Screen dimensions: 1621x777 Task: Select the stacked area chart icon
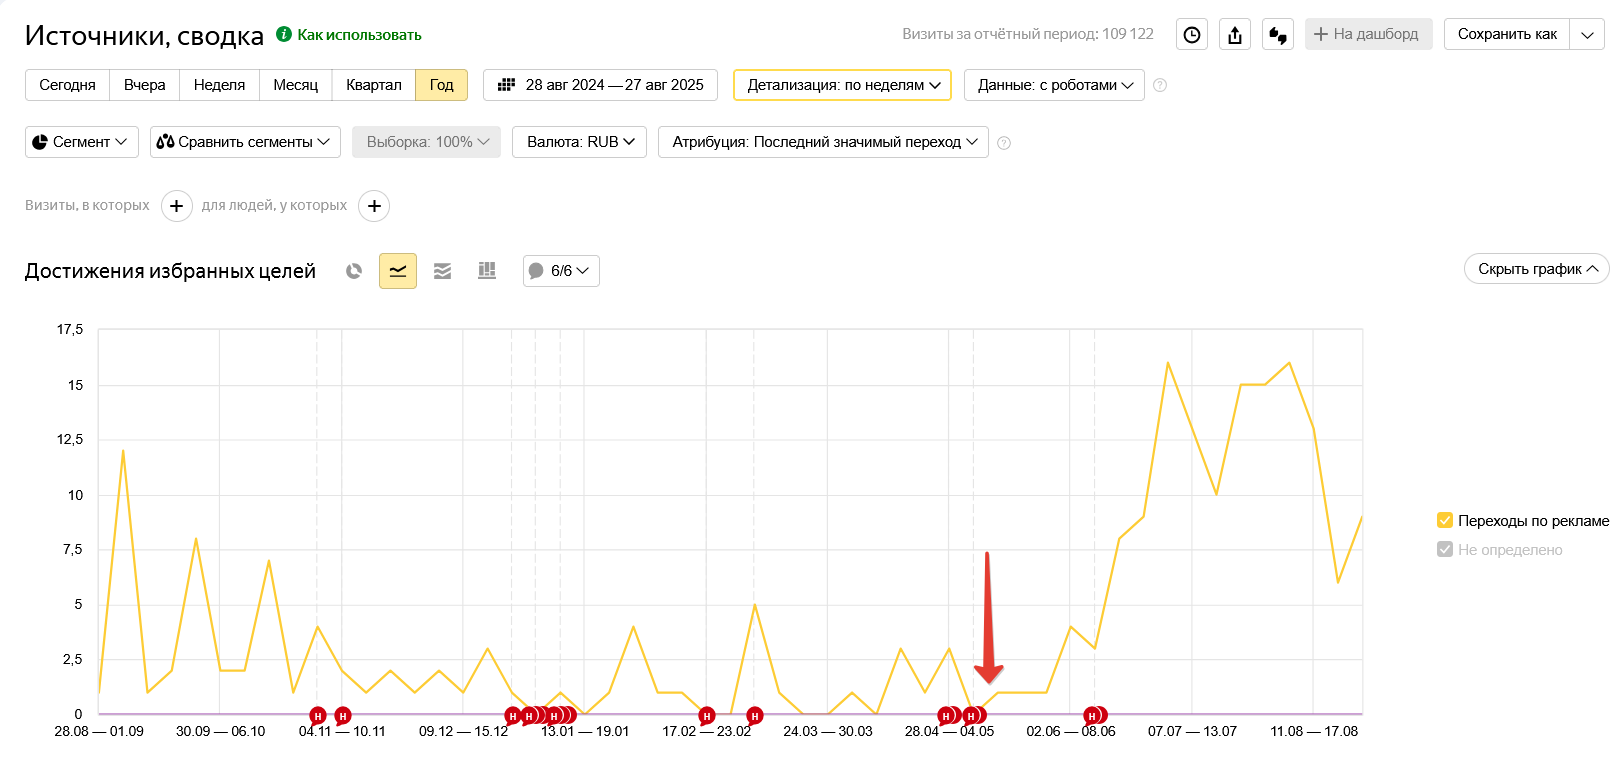pos(442,271)
